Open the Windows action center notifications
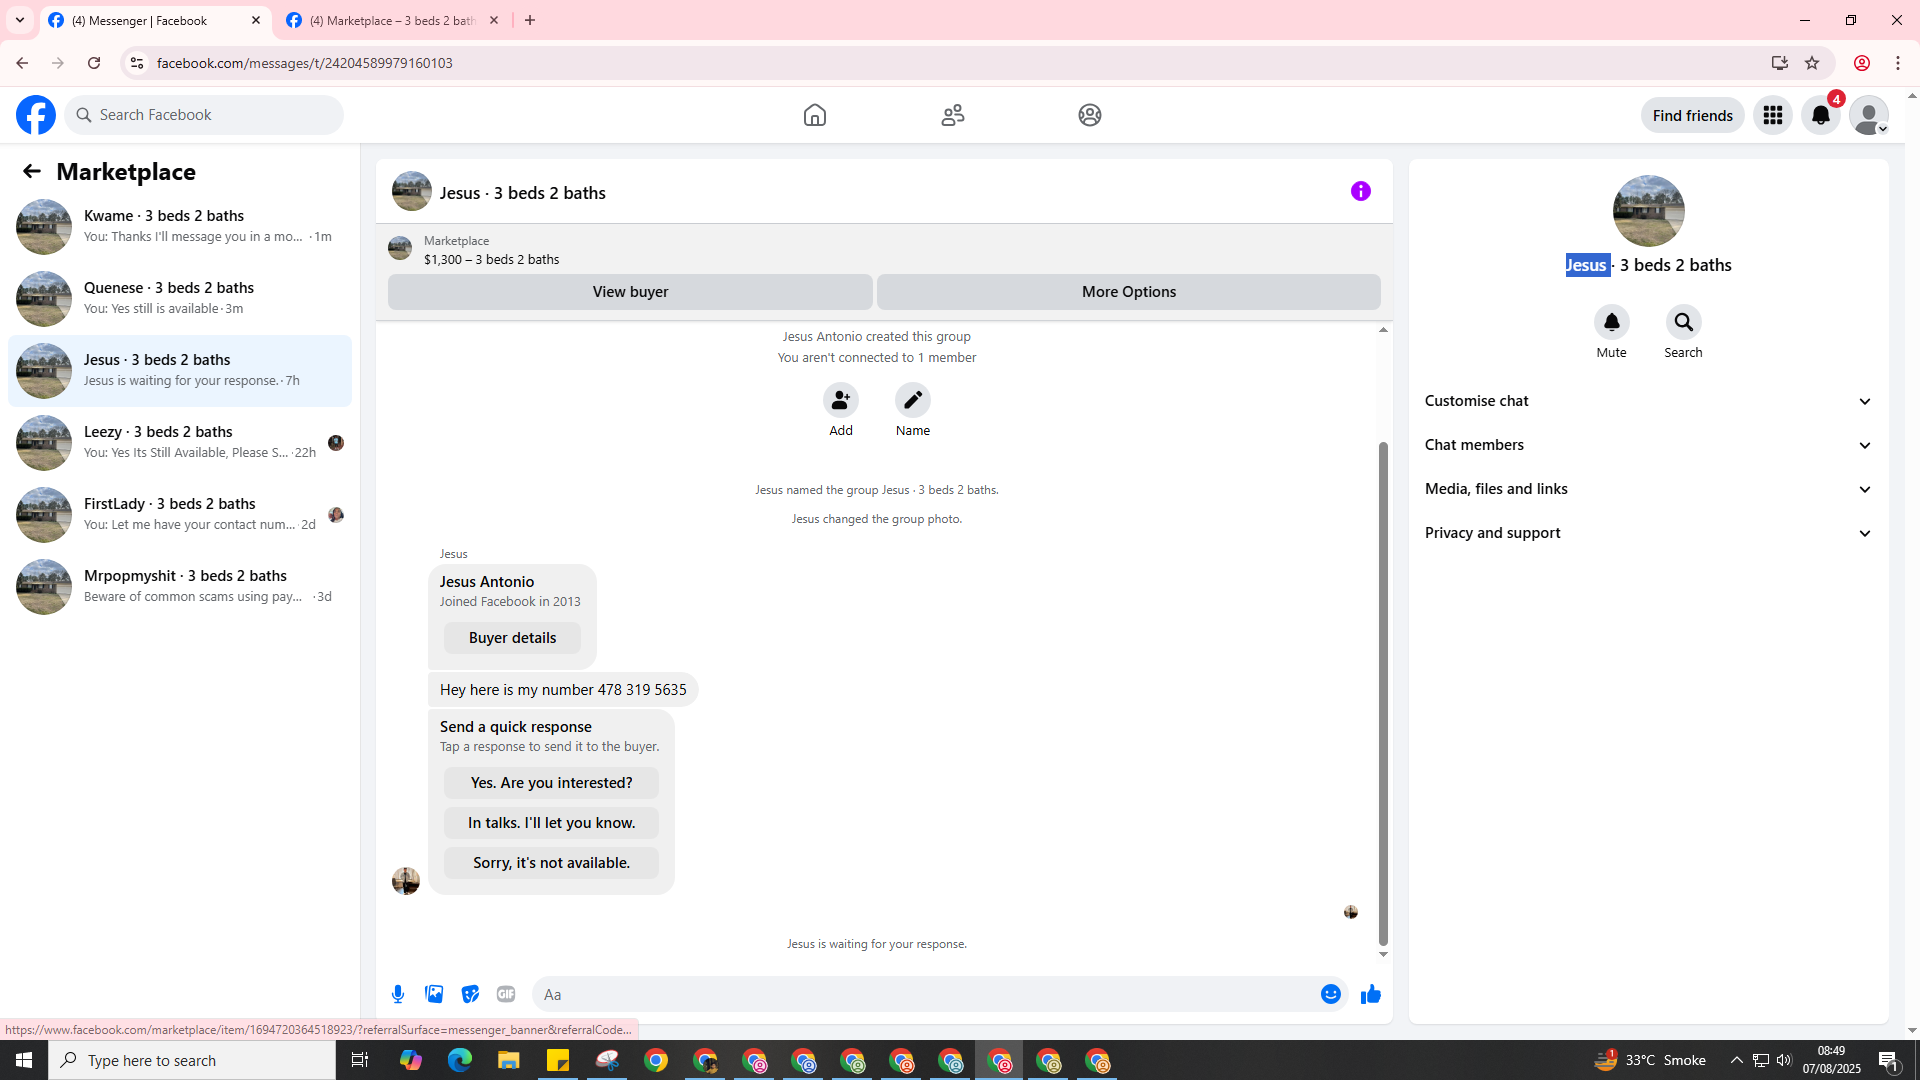This screenshot has width=1920, height=1080. tap(1889, 1060)
